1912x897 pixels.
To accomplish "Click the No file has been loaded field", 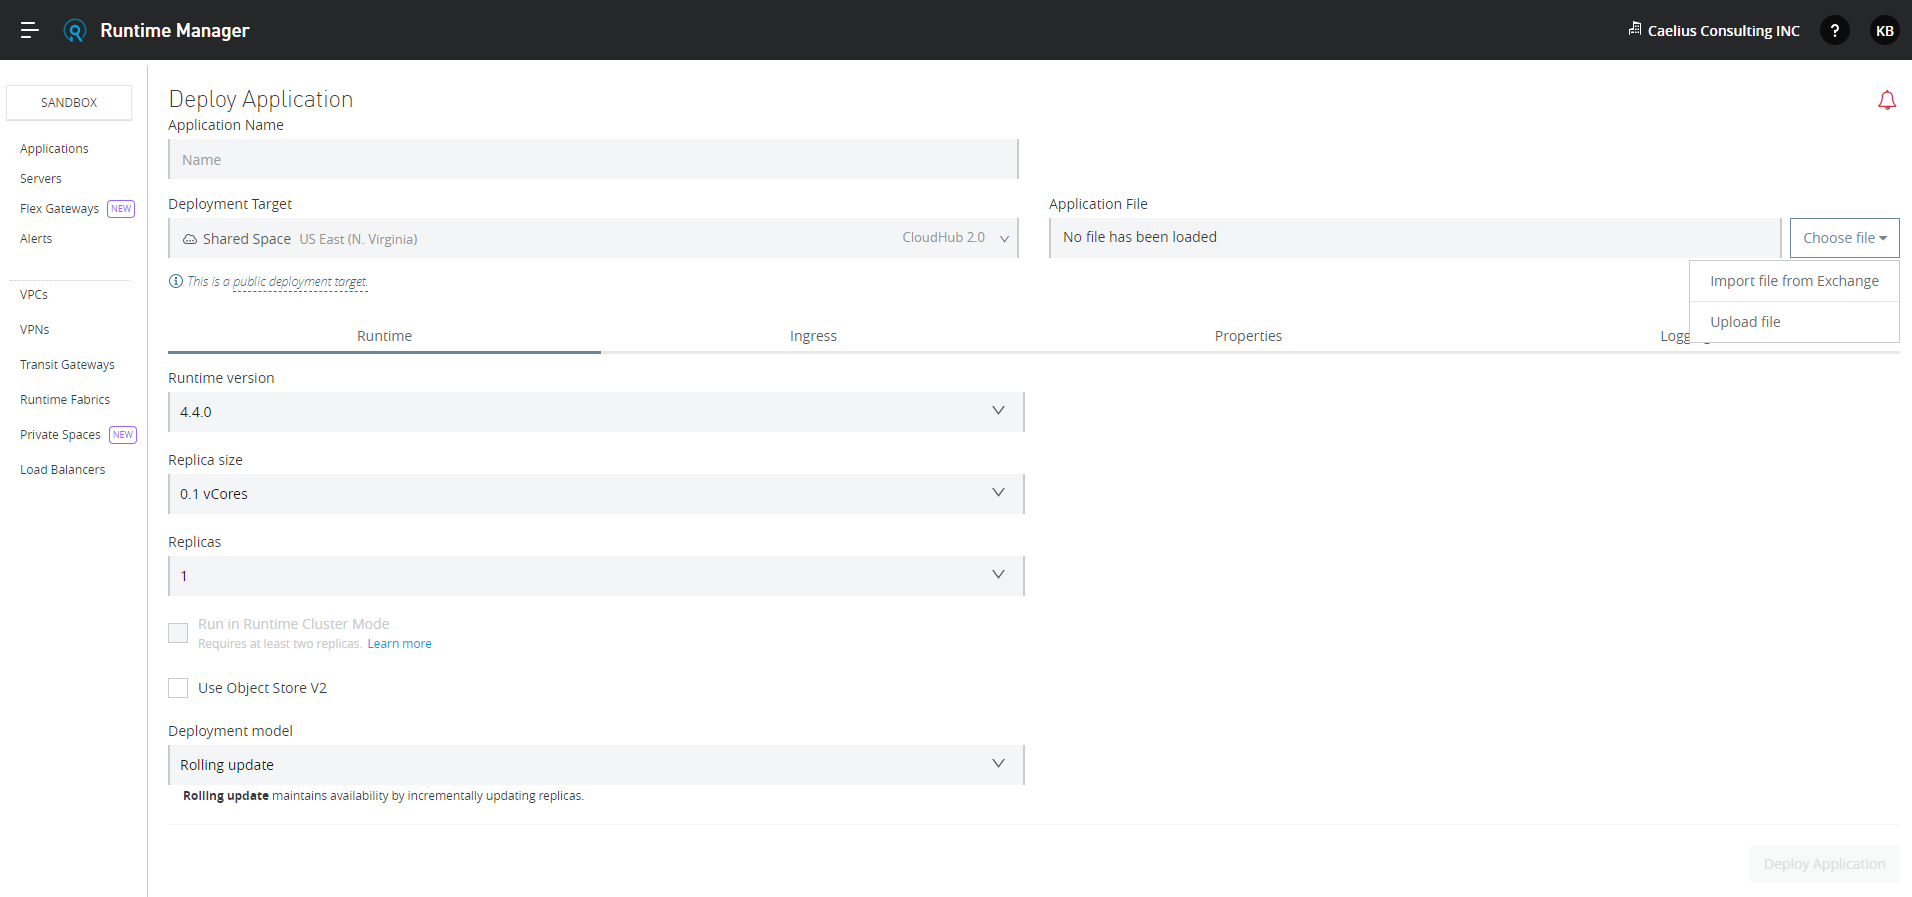I will [1414, 238].
